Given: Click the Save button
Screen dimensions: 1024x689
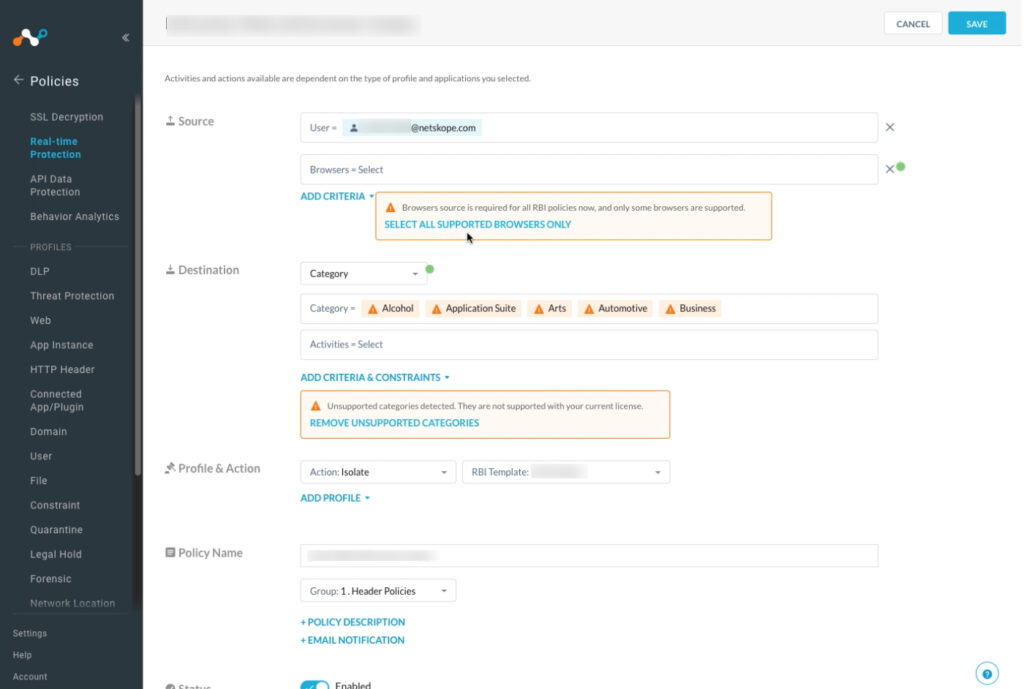Looking at the screenshot, I should pyautogui.click(x=976, y=24).
